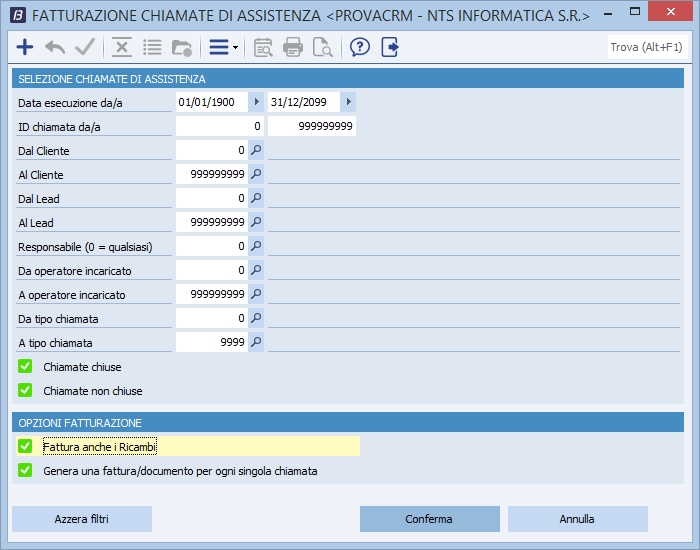Viewport: 700px width, 550px height.
Task: Click the exit door icon in toolbar
Action: (390, 47)
